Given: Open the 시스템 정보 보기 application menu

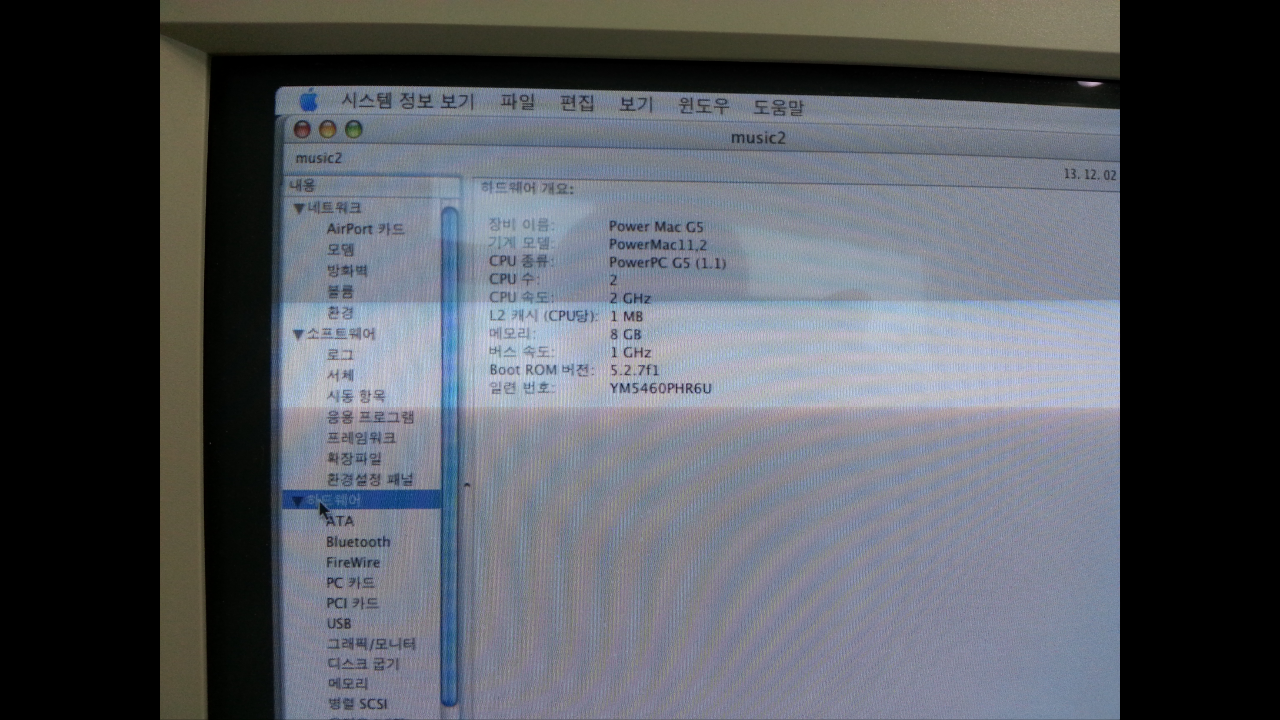Looking at the screenshot, I should point(408,101).
